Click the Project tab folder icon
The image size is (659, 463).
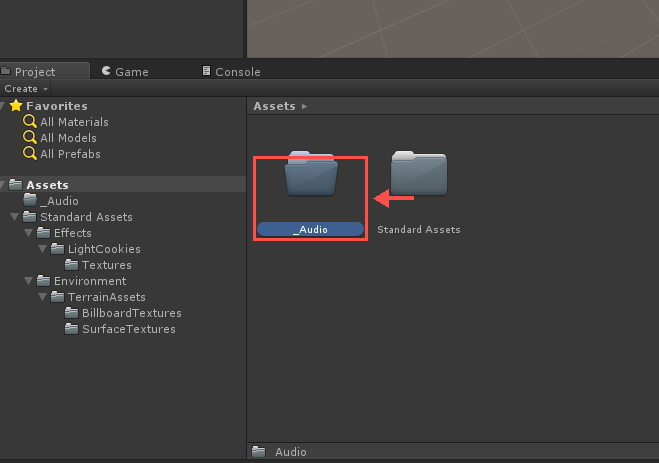5,71
